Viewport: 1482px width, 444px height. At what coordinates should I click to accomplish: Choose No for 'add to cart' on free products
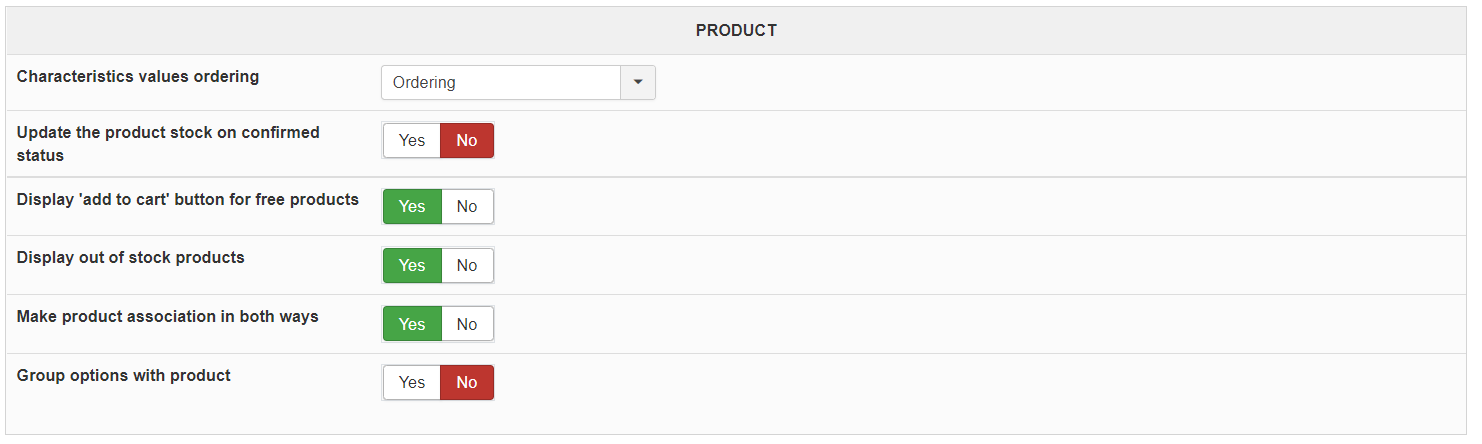pos(467,207)
